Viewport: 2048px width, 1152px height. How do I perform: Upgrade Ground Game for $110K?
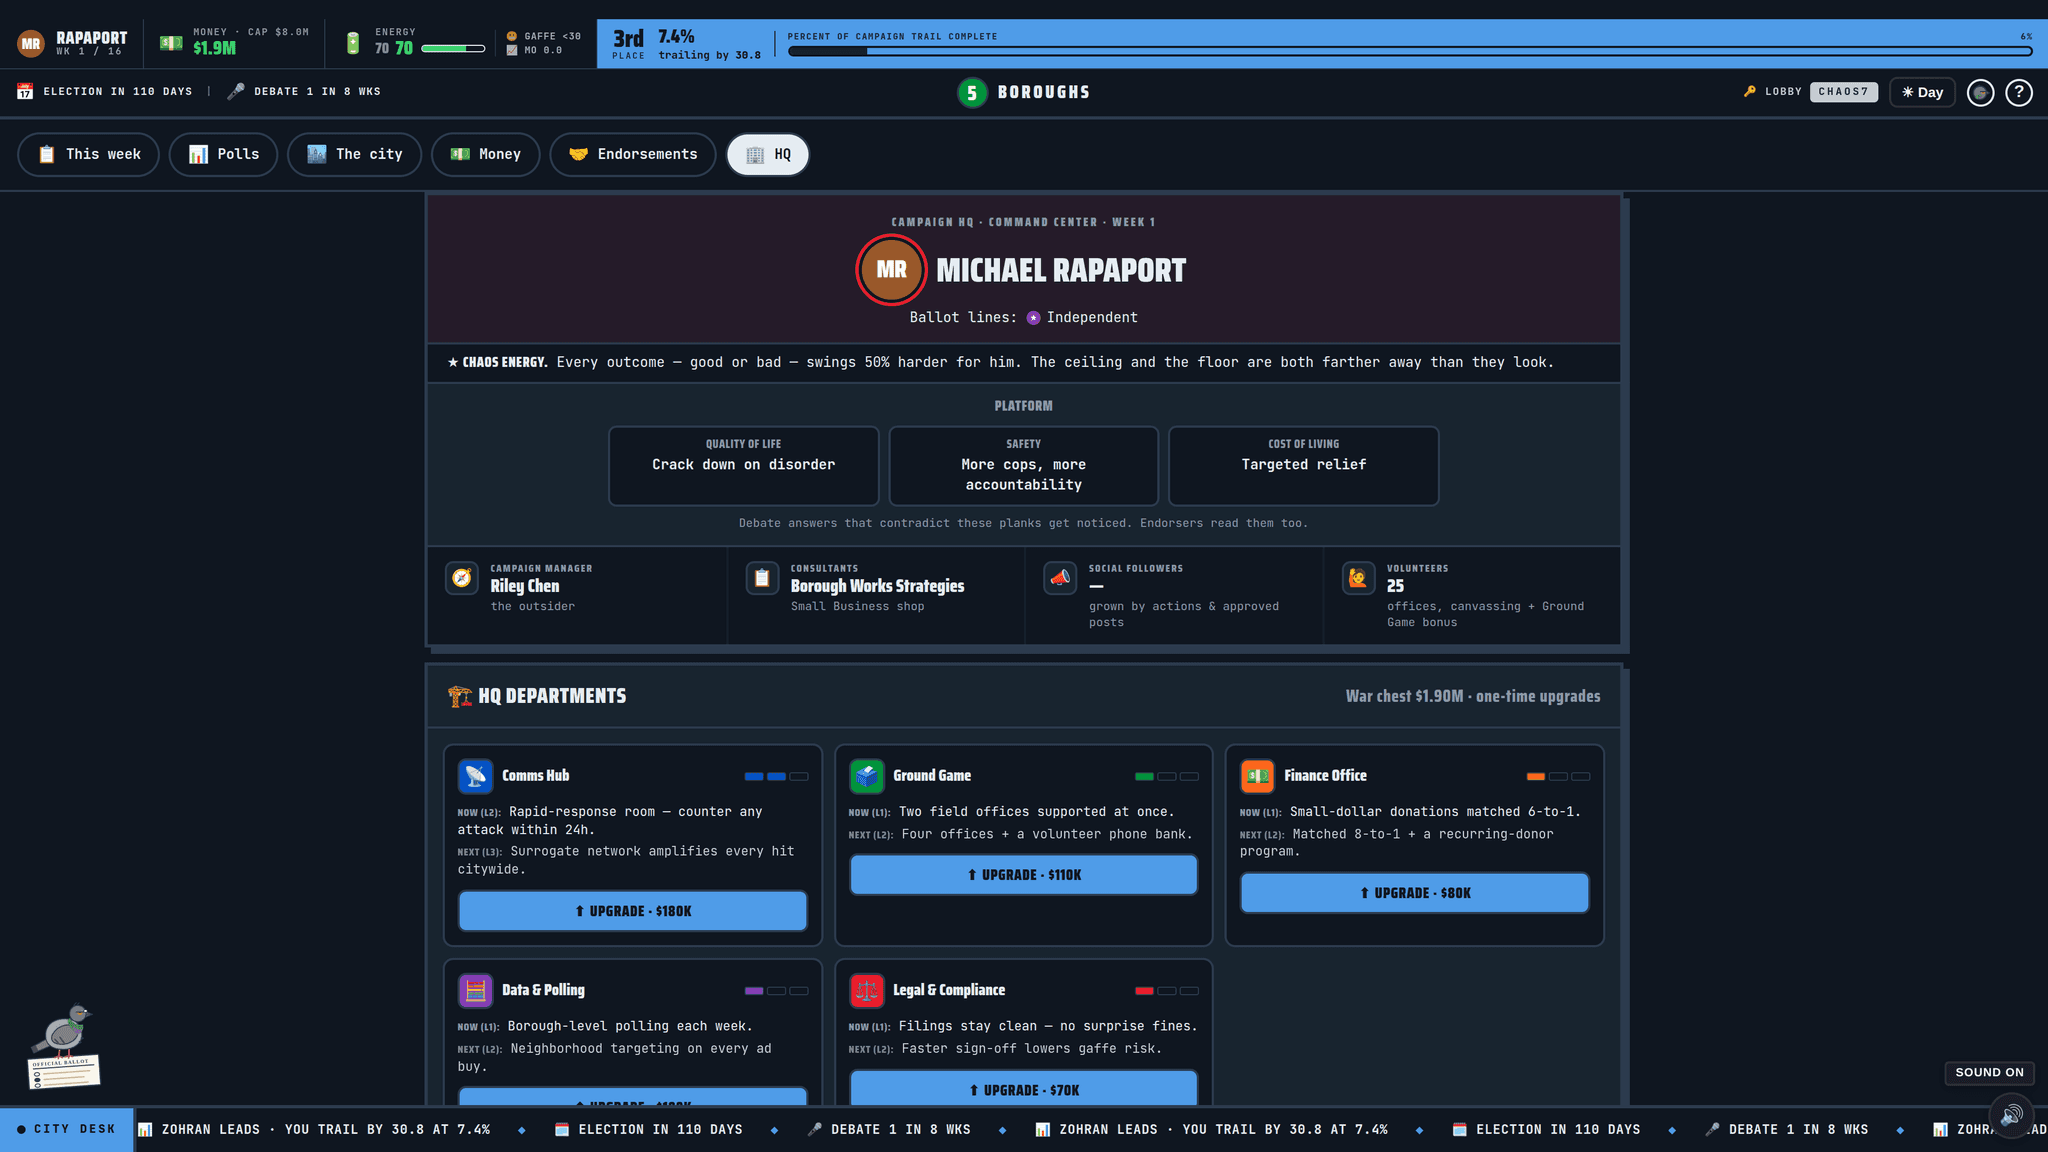tap(1023, 875)
